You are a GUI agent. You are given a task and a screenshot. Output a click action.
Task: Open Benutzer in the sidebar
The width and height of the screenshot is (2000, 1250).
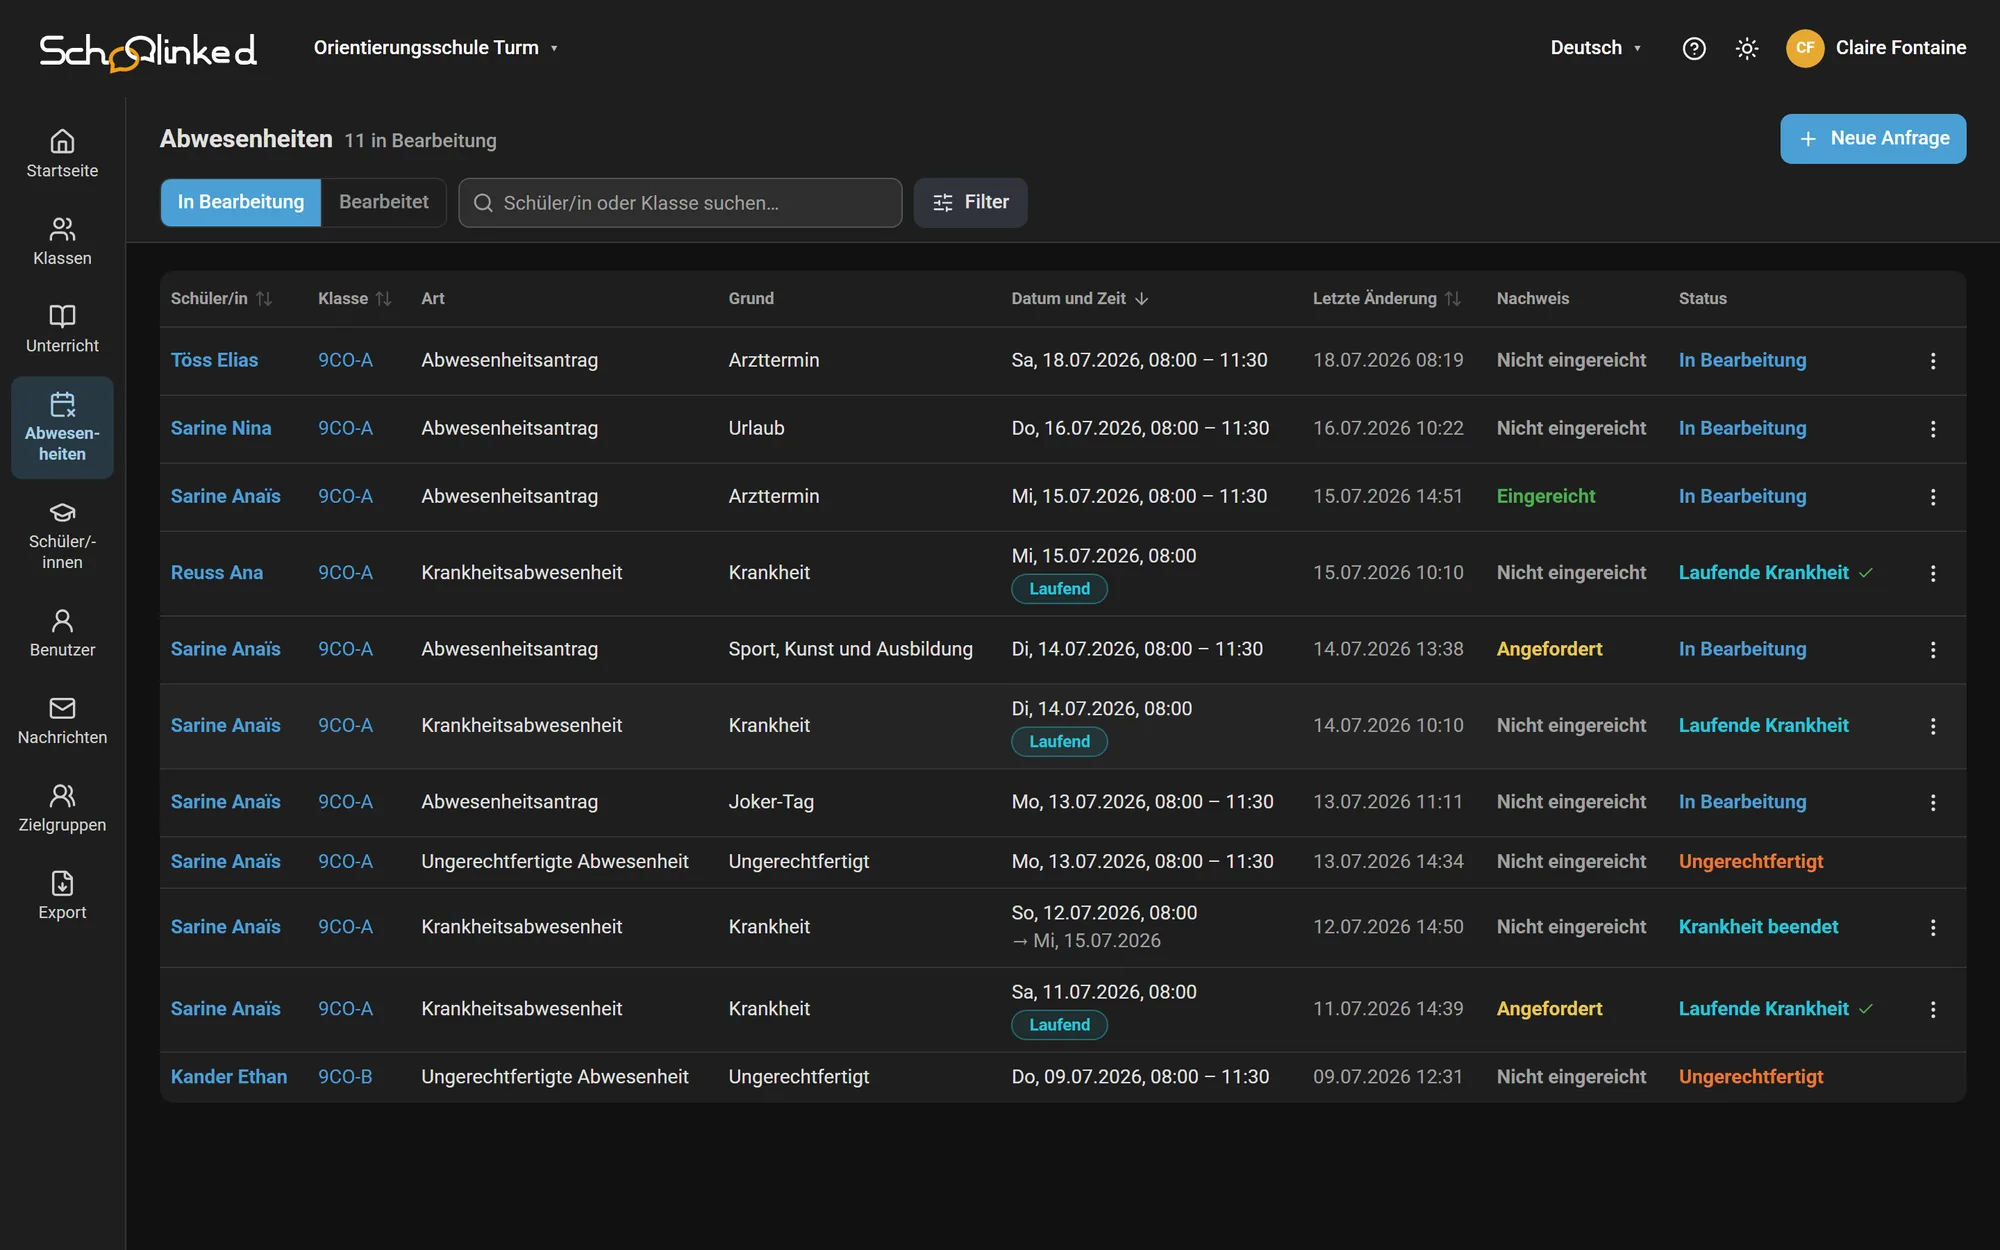[x=62, y=633]
